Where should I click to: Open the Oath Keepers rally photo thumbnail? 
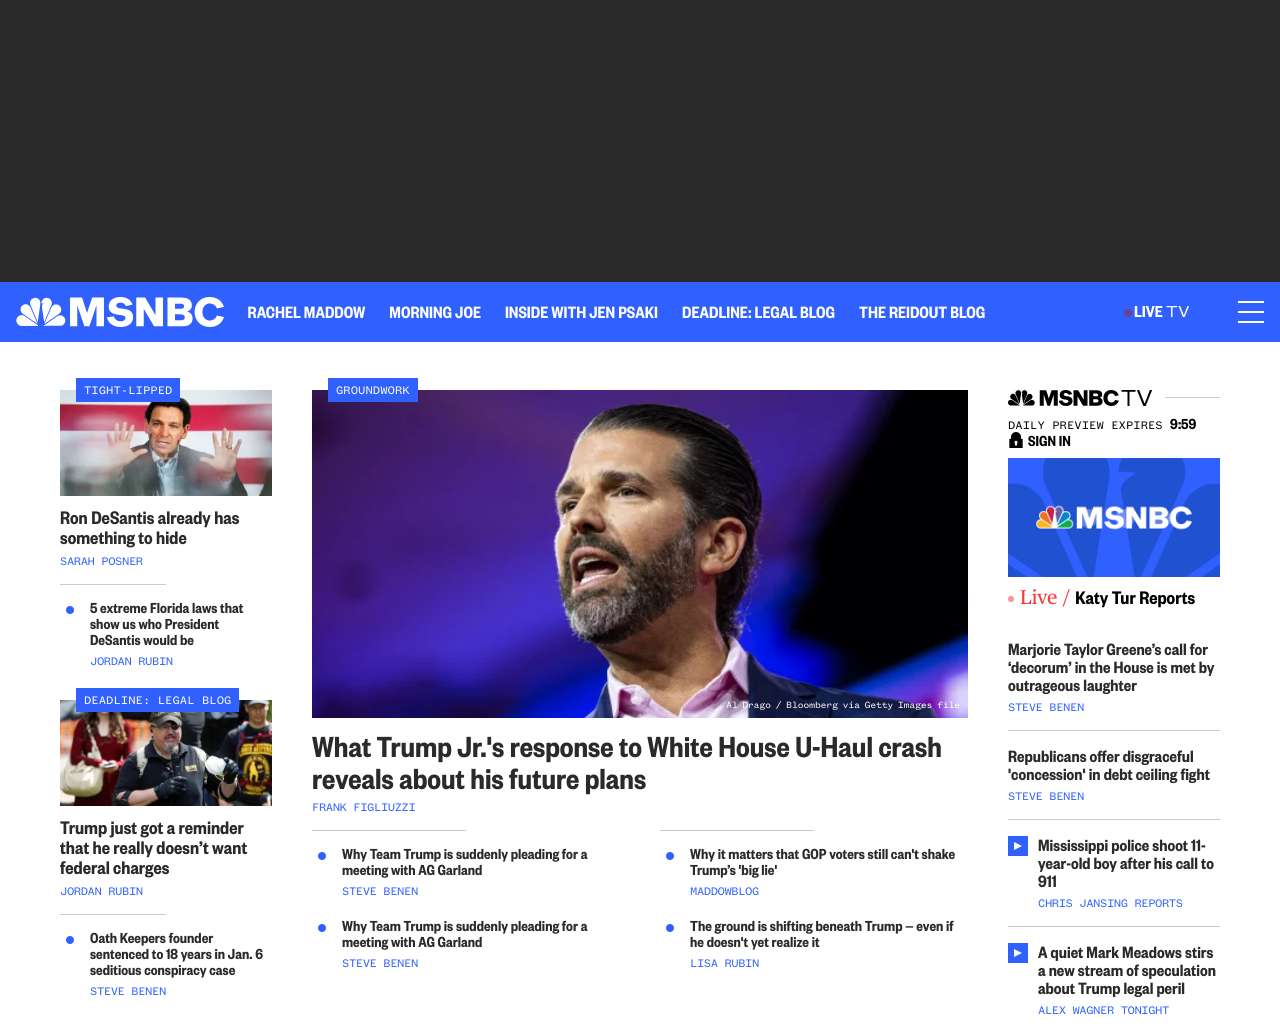click(x=166, y=753)
